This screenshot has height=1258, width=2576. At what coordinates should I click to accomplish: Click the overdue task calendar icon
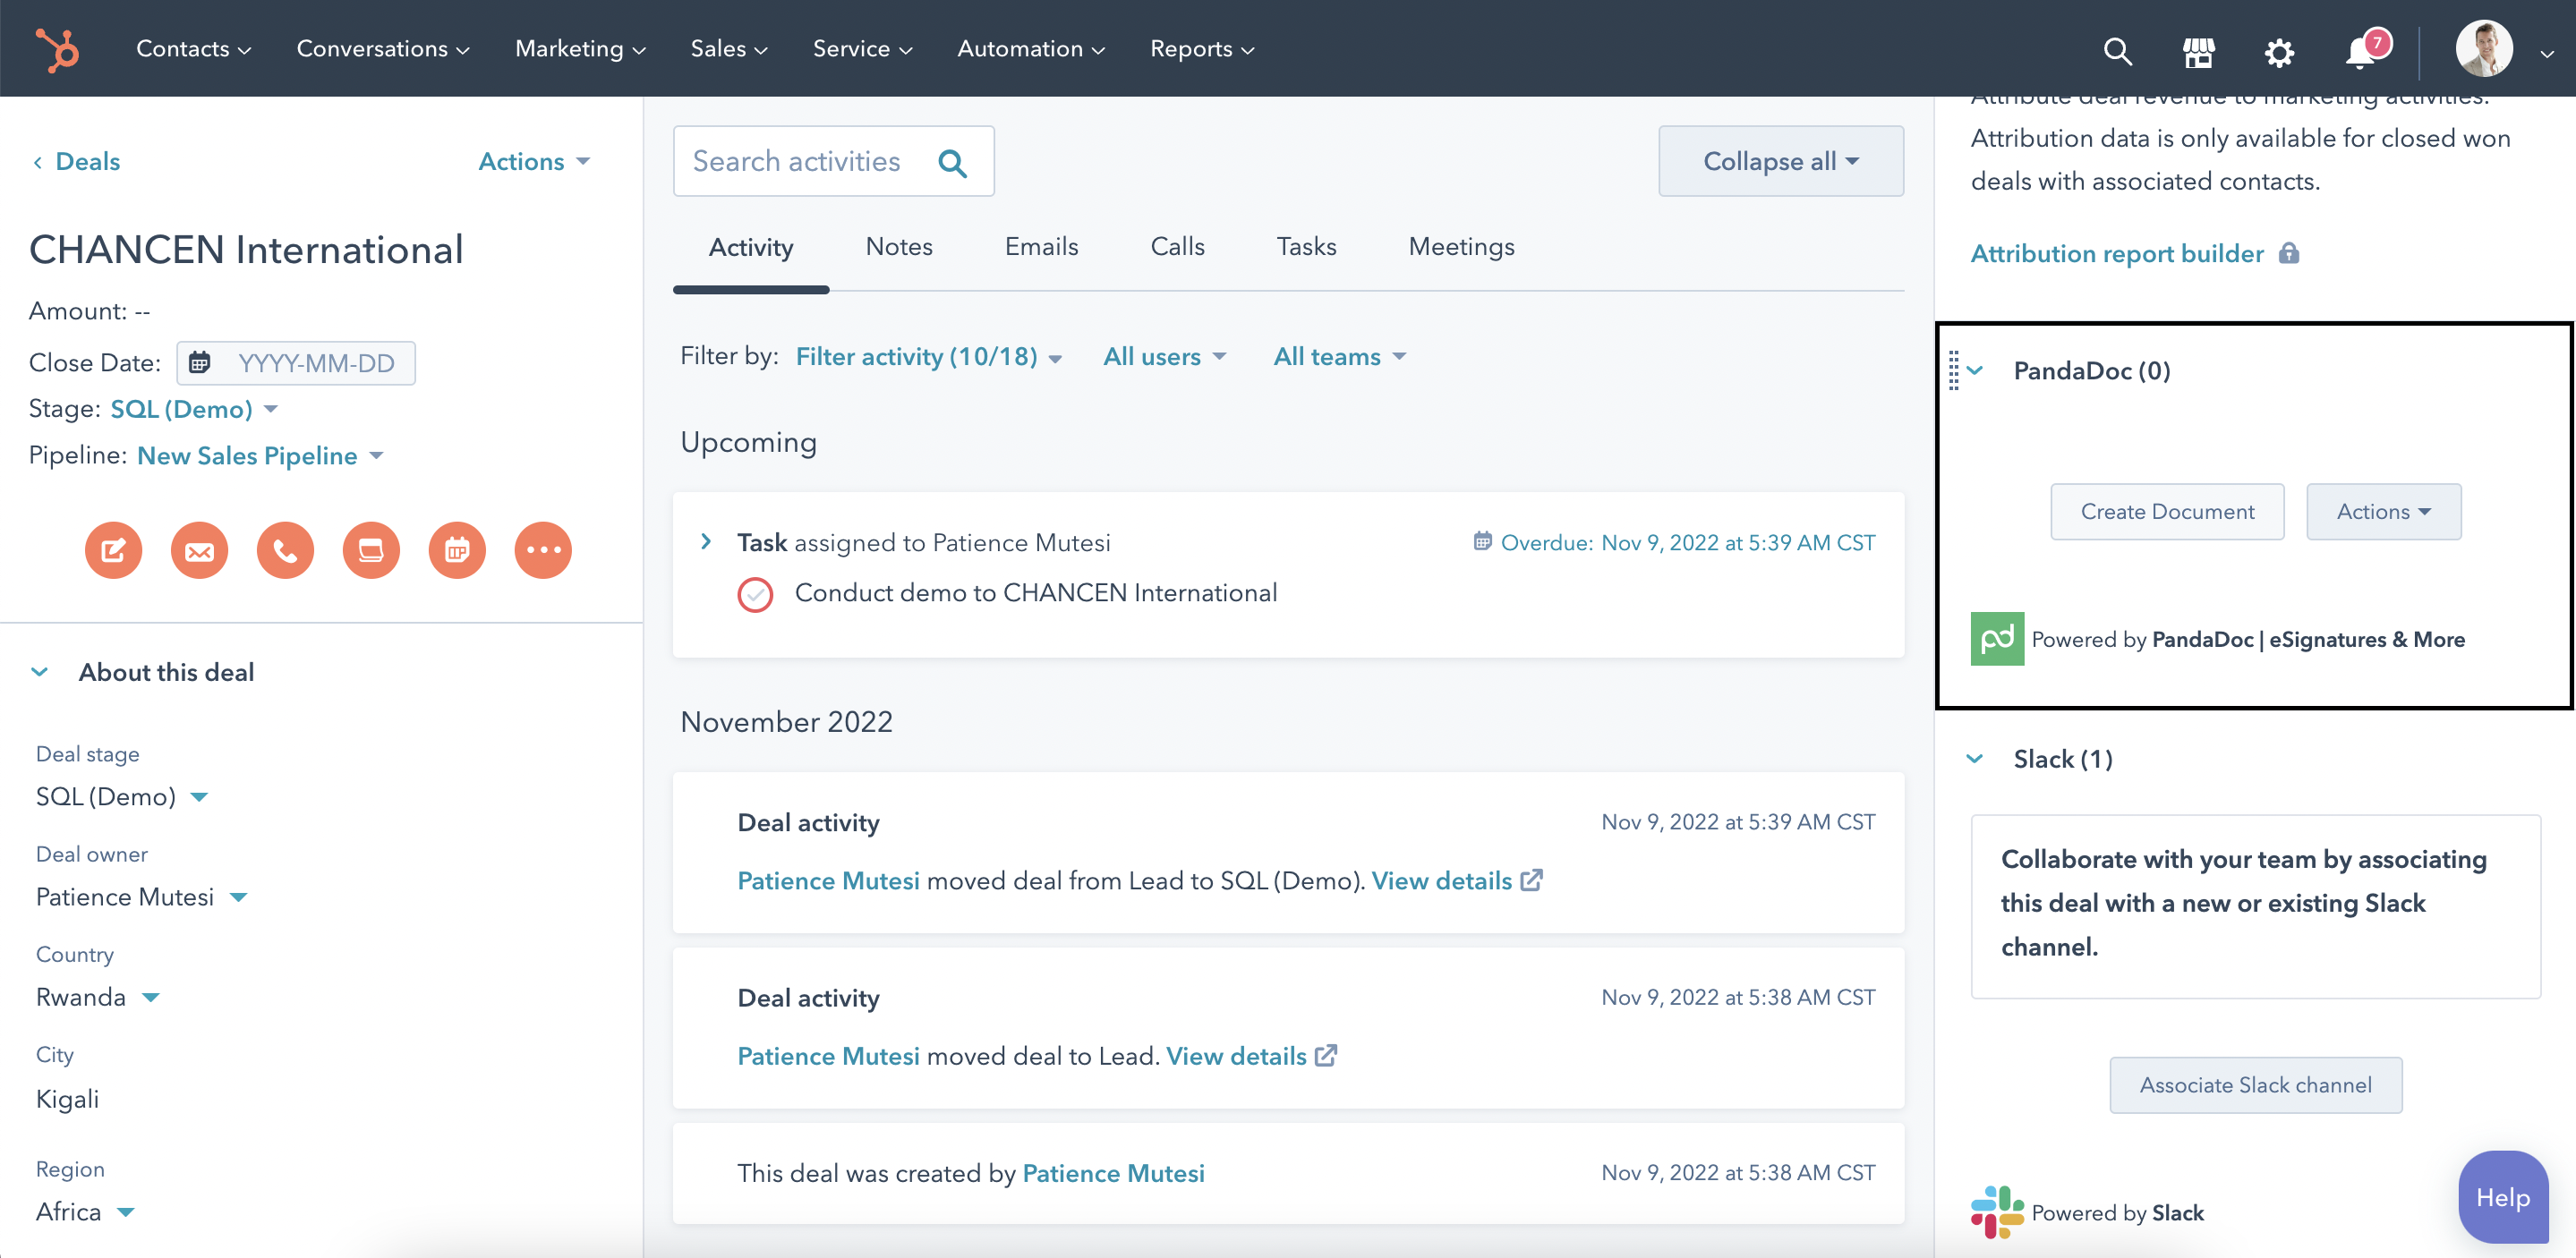(1482, 542)
